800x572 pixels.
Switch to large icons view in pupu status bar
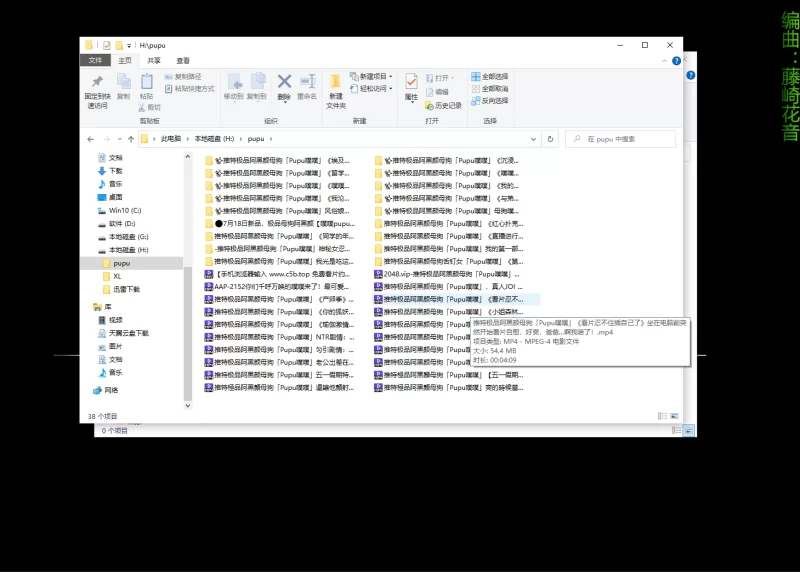(x=674, y=416)
